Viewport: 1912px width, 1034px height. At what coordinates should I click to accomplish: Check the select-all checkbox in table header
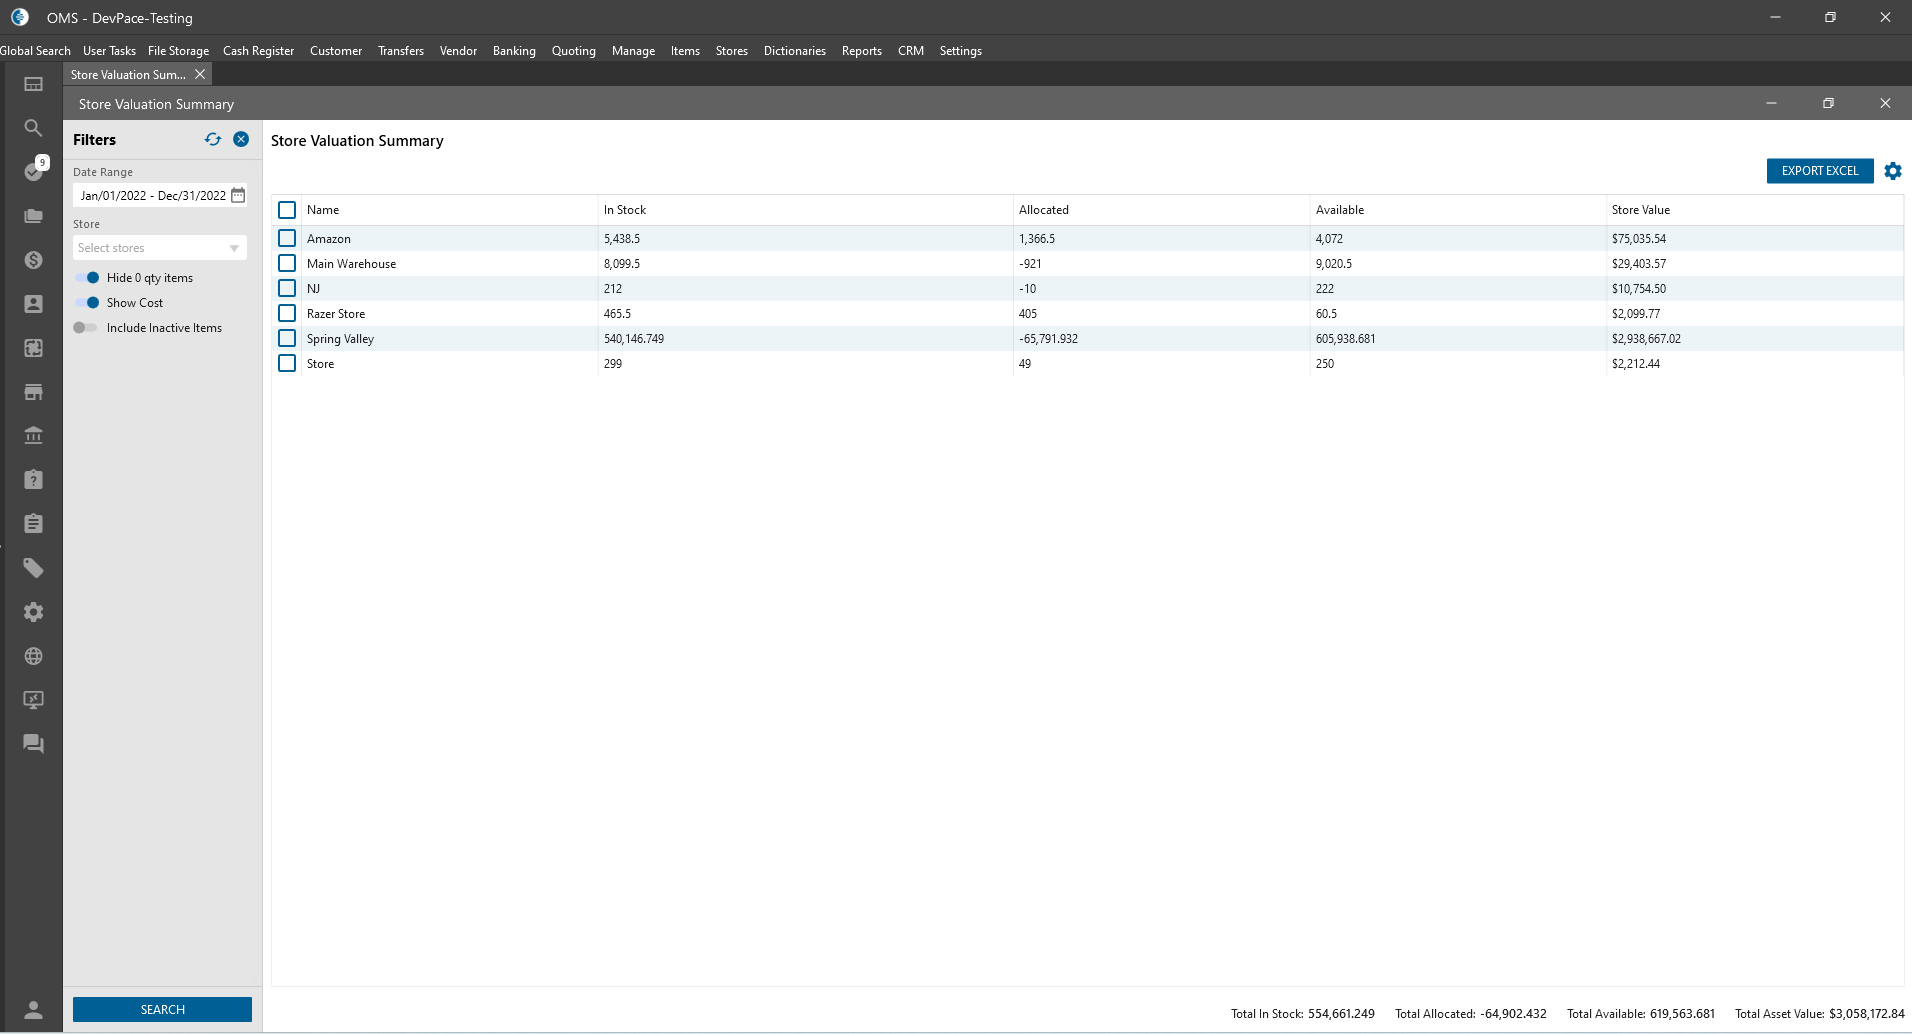click(287, 210)
